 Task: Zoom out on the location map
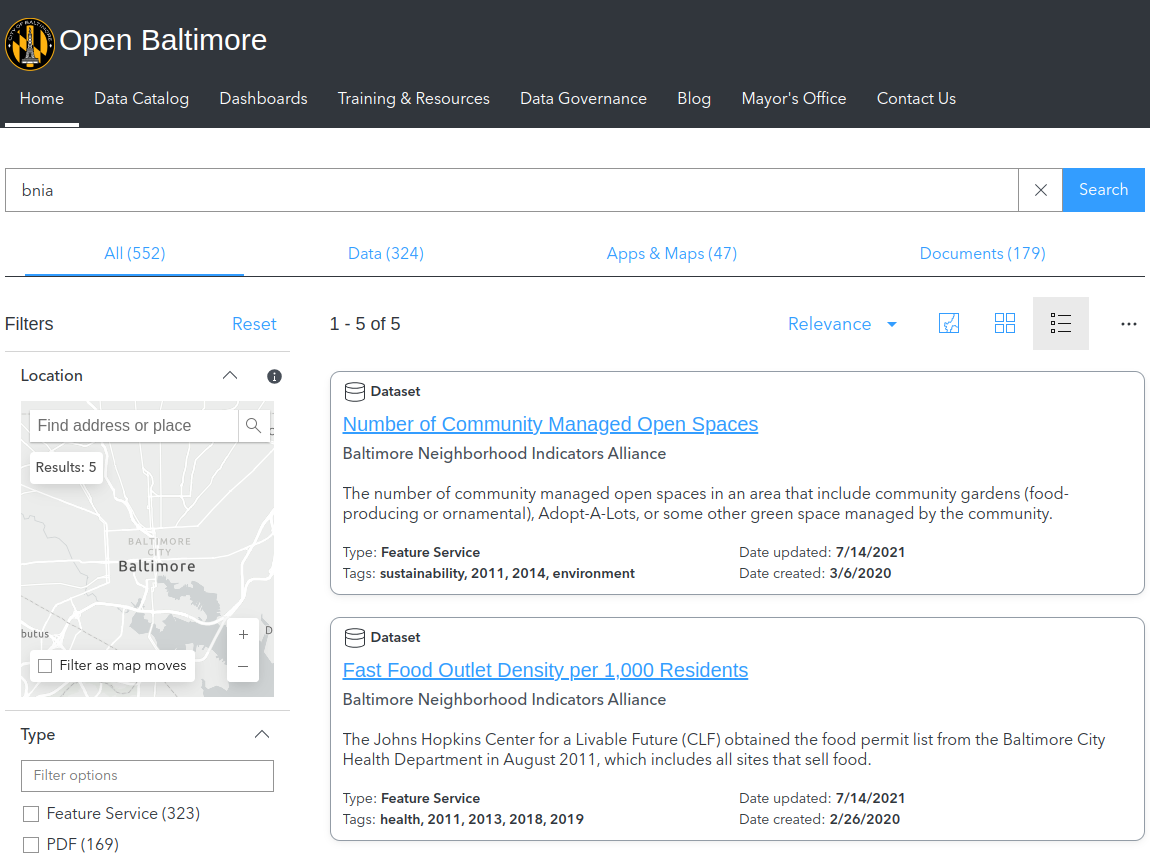(x=243, y=667)
